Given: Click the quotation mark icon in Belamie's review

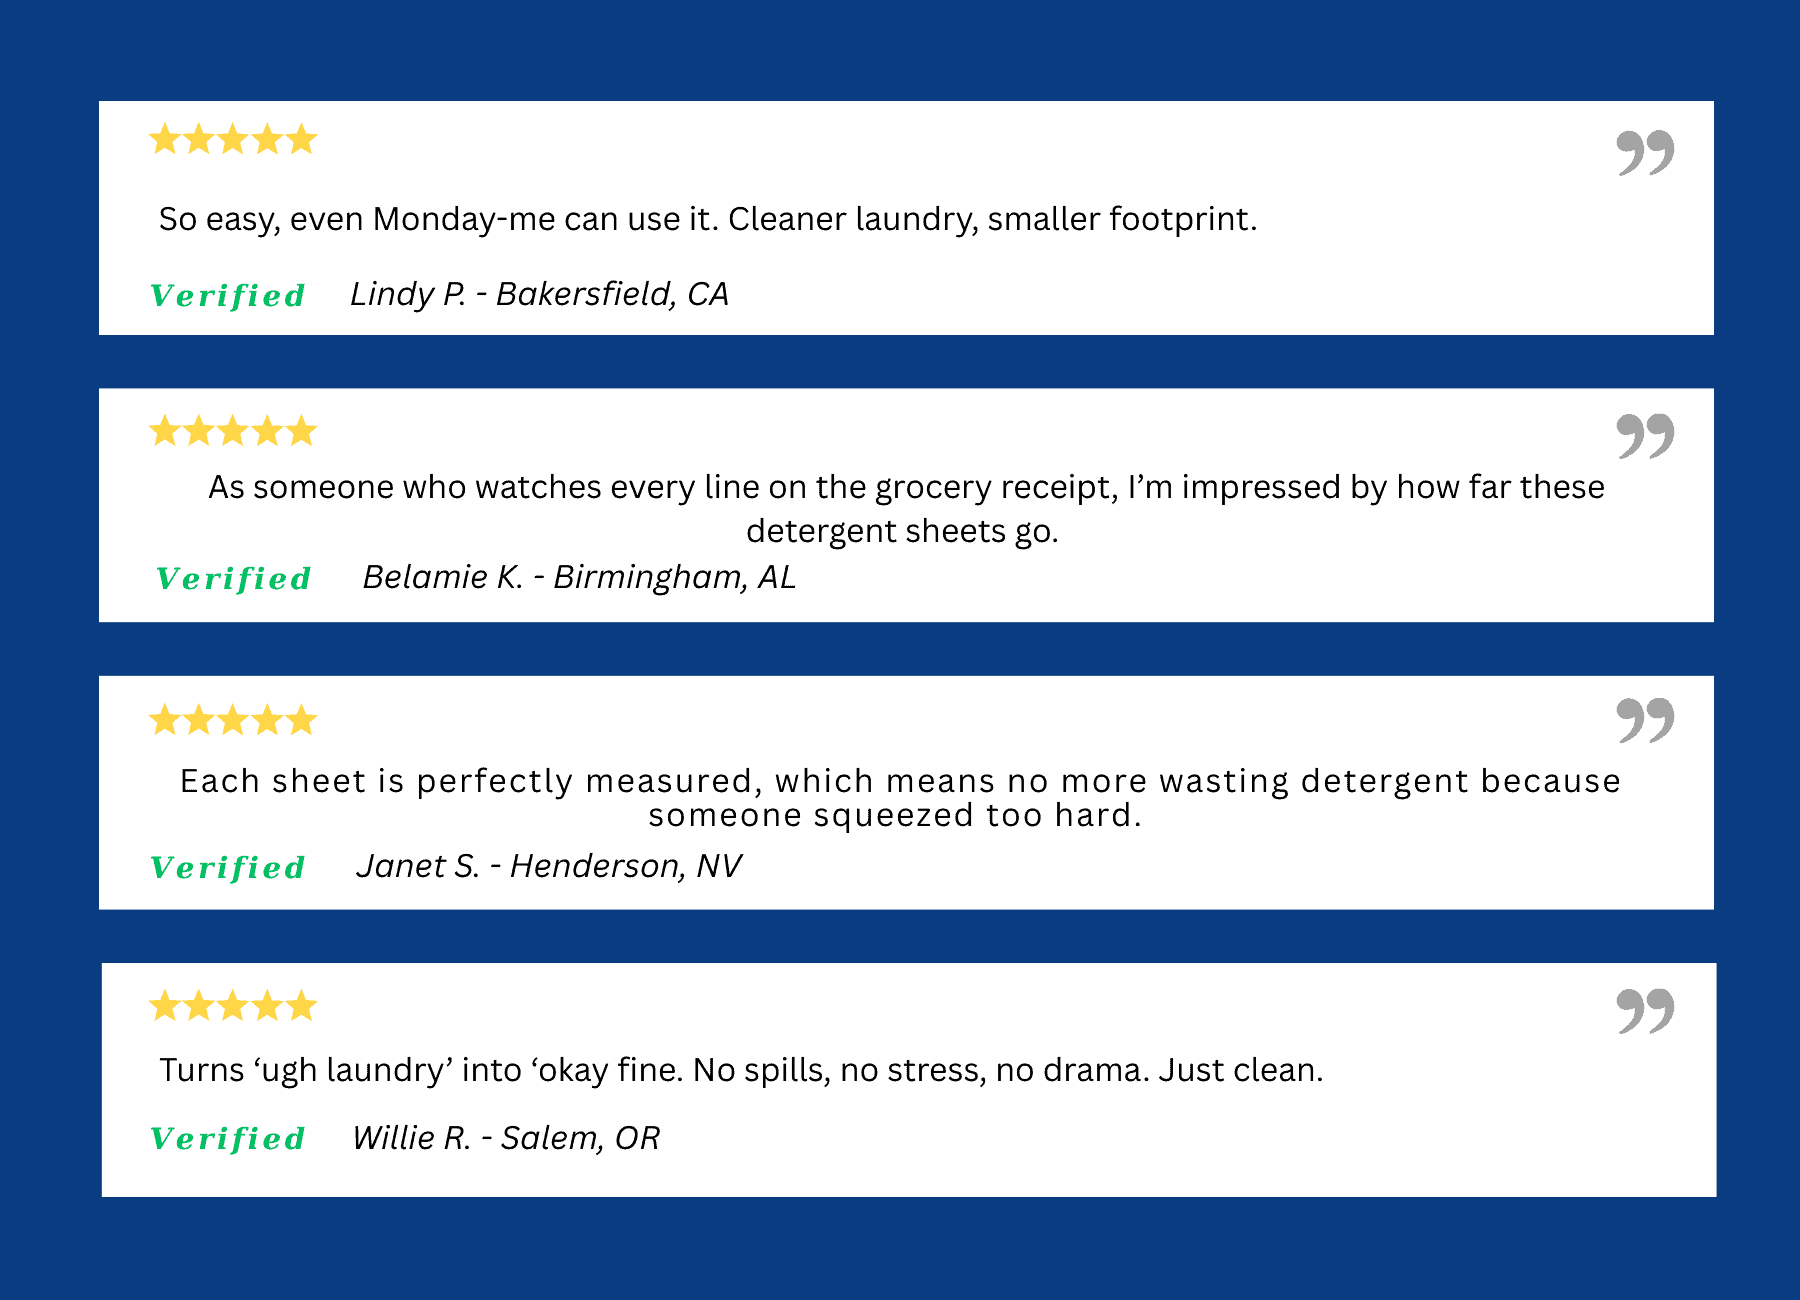Looking at the screenshot, I should tap(1645, 436).
